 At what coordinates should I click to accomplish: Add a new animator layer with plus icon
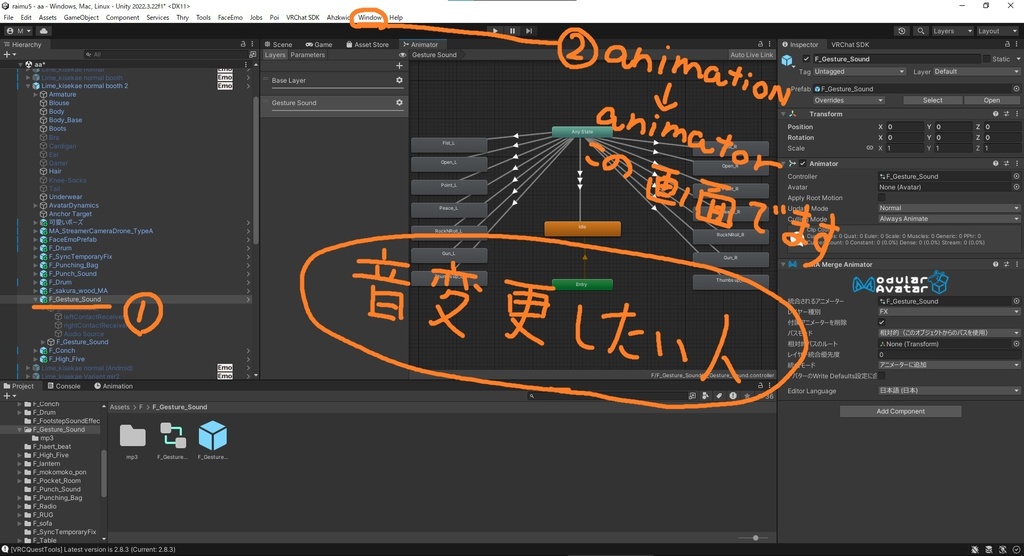[x=399, y=65]
